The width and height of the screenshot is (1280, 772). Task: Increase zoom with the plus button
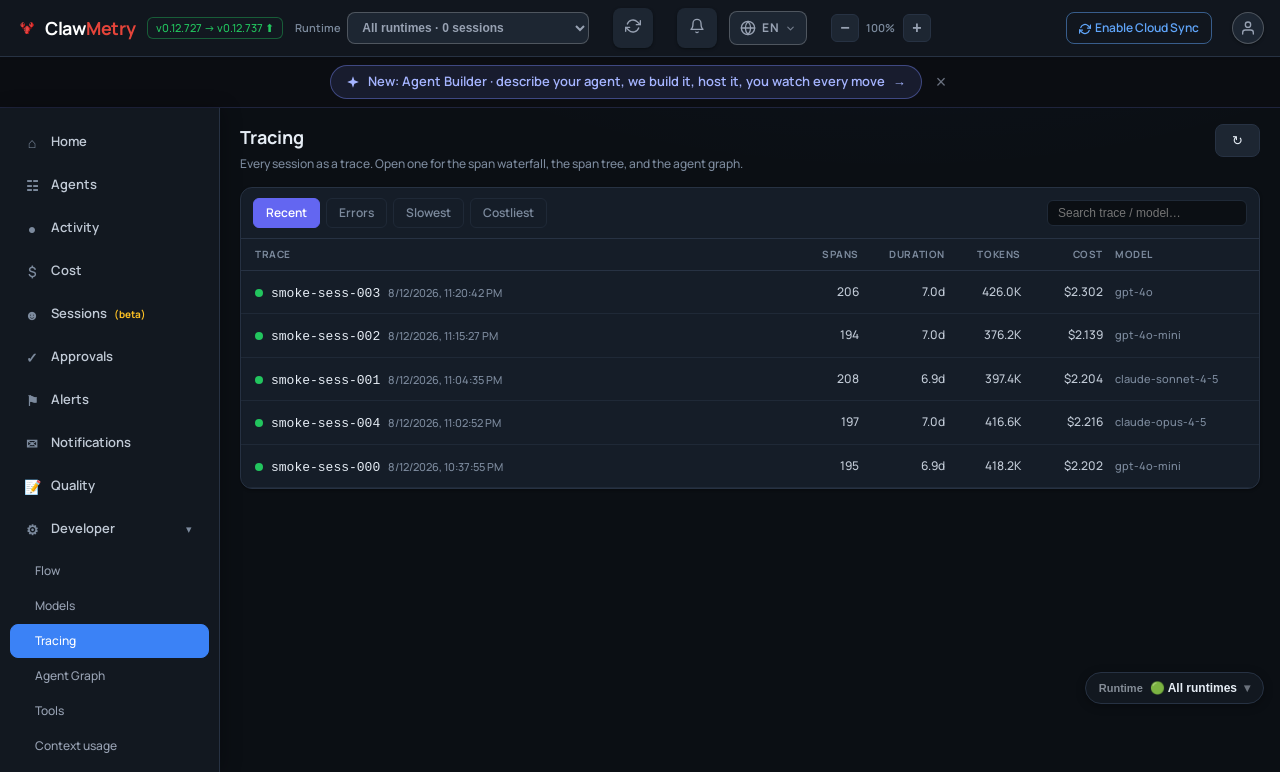(x=917, y=28)
